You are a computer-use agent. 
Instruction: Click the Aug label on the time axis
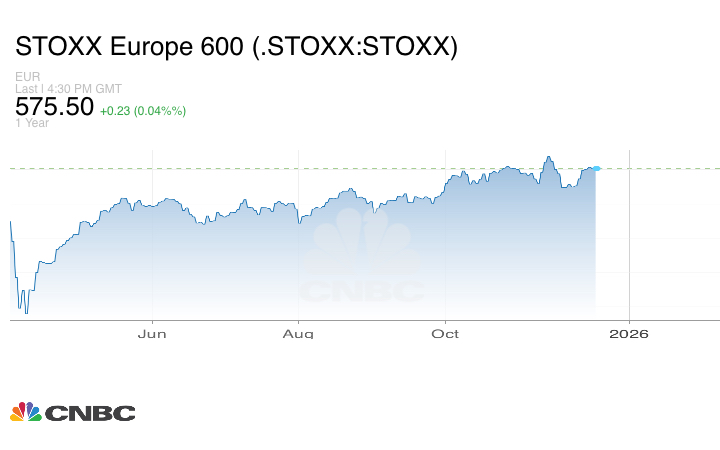(299, 333)
